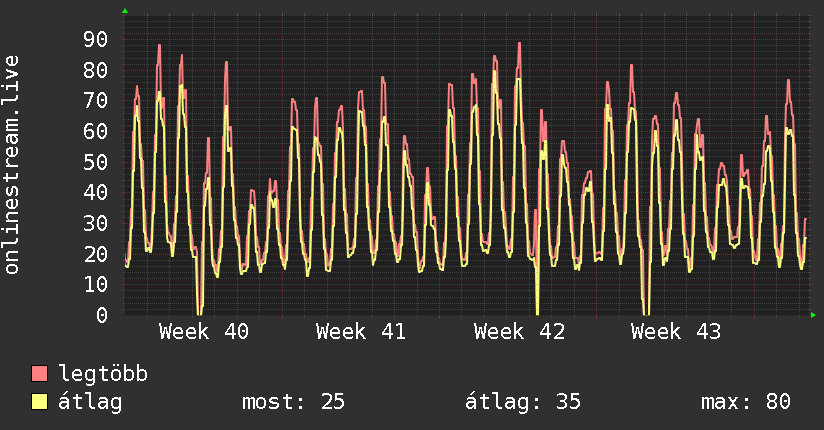
Task: Select the Week 40 axis label
Action: pyautogui.click(x=204, y=332)
